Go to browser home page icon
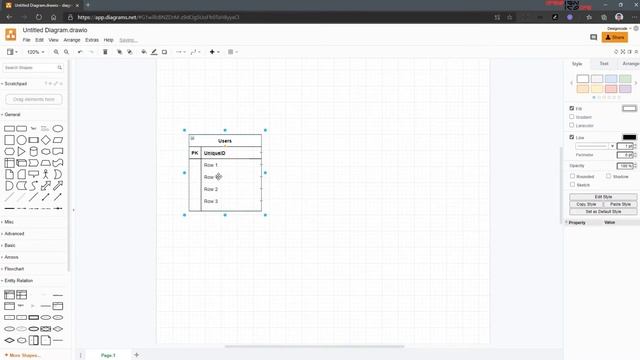The width and height of the screenshot is (640, 360). (53, 17)
